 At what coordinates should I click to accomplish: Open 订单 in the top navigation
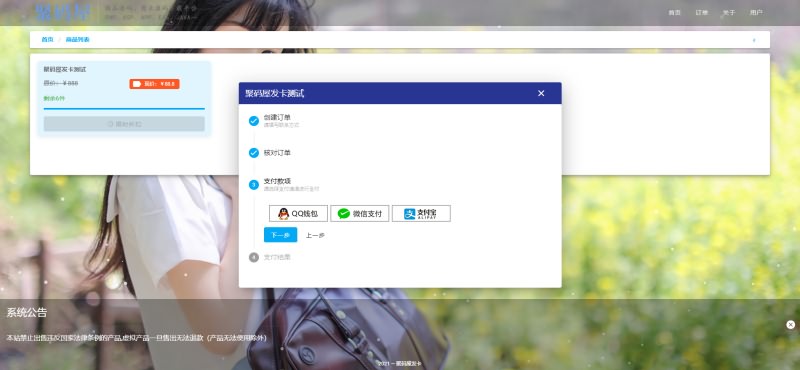pyautogui.click(x=702, y=13)
